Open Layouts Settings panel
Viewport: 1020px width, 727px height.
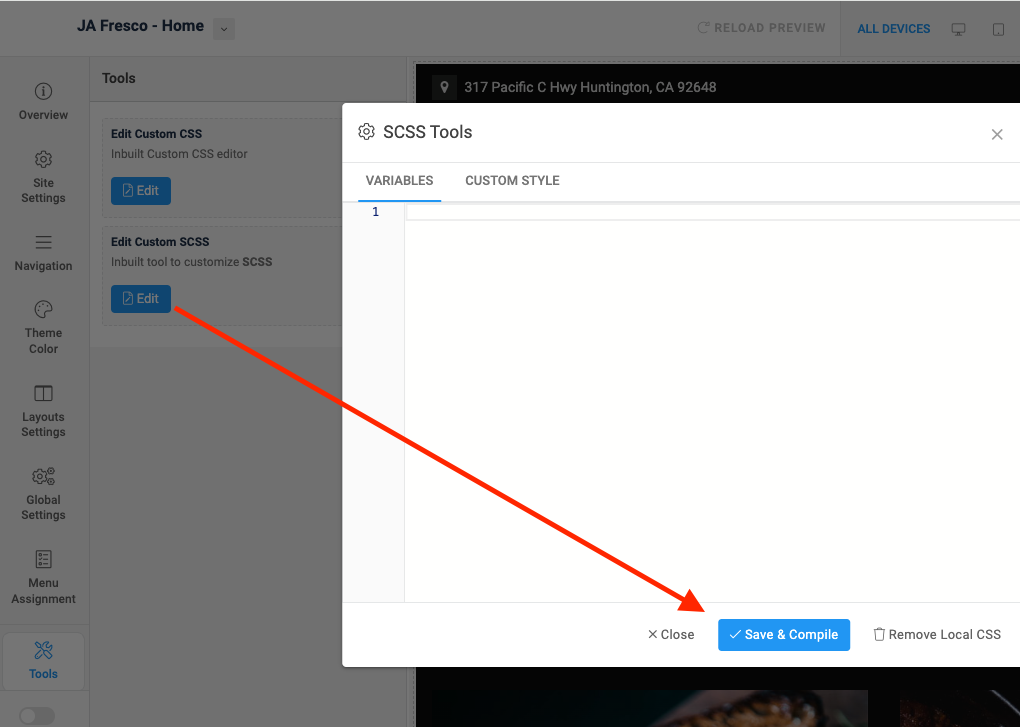click(x=43, y=411)
